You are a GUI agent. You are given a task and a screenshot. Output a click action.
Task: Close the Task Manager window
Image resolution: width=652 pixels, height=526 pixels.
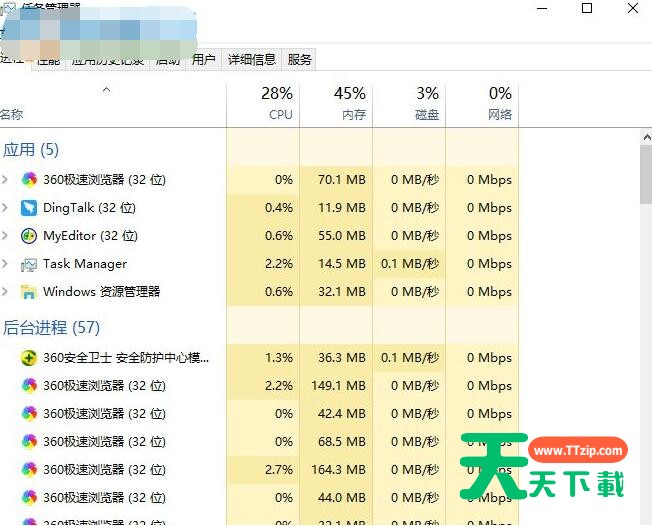tap(633, 8)
